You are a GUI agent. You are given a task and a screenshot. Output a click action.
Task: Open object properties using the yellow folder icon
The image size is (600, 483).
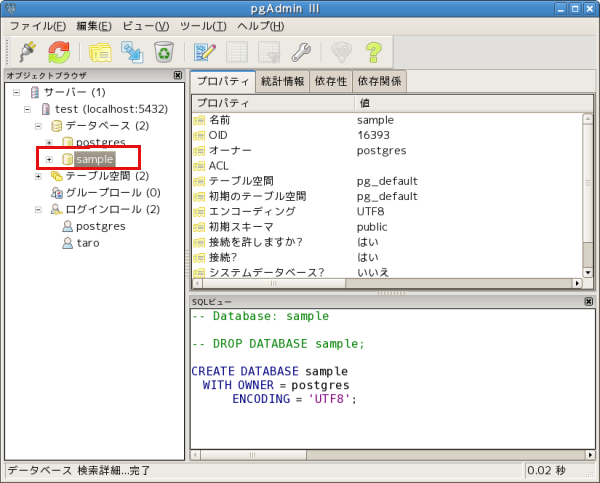coord(100,52)
